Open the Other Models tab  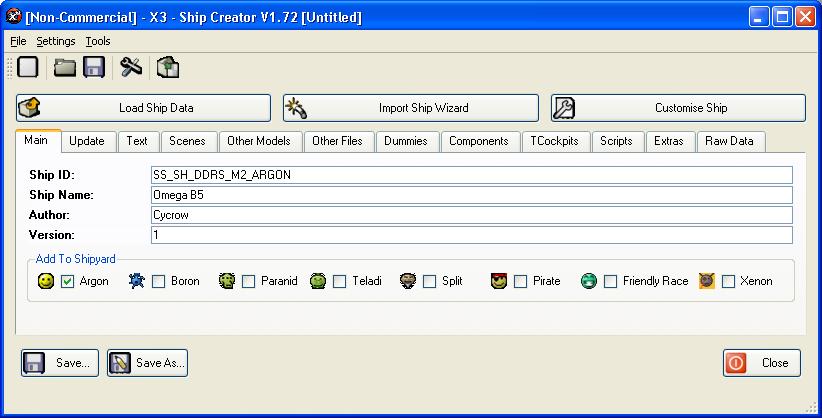pyautogui.click(x=259, y=141)
